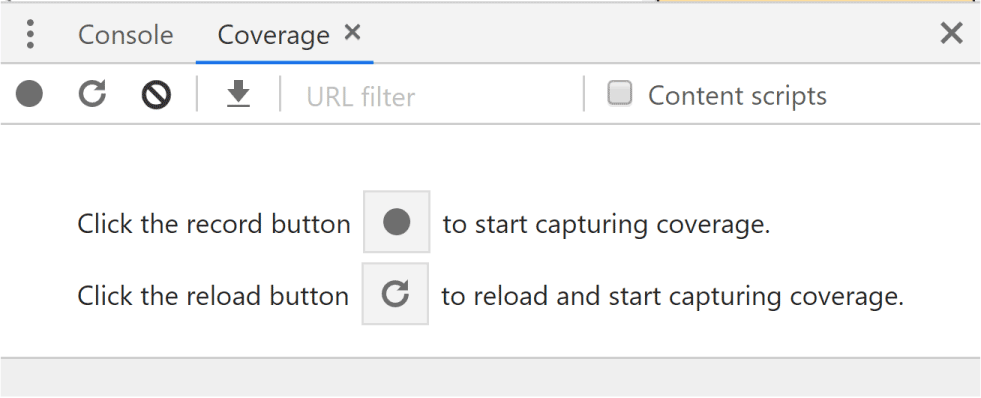Select the Coverage tab

(x=273, y=34)
